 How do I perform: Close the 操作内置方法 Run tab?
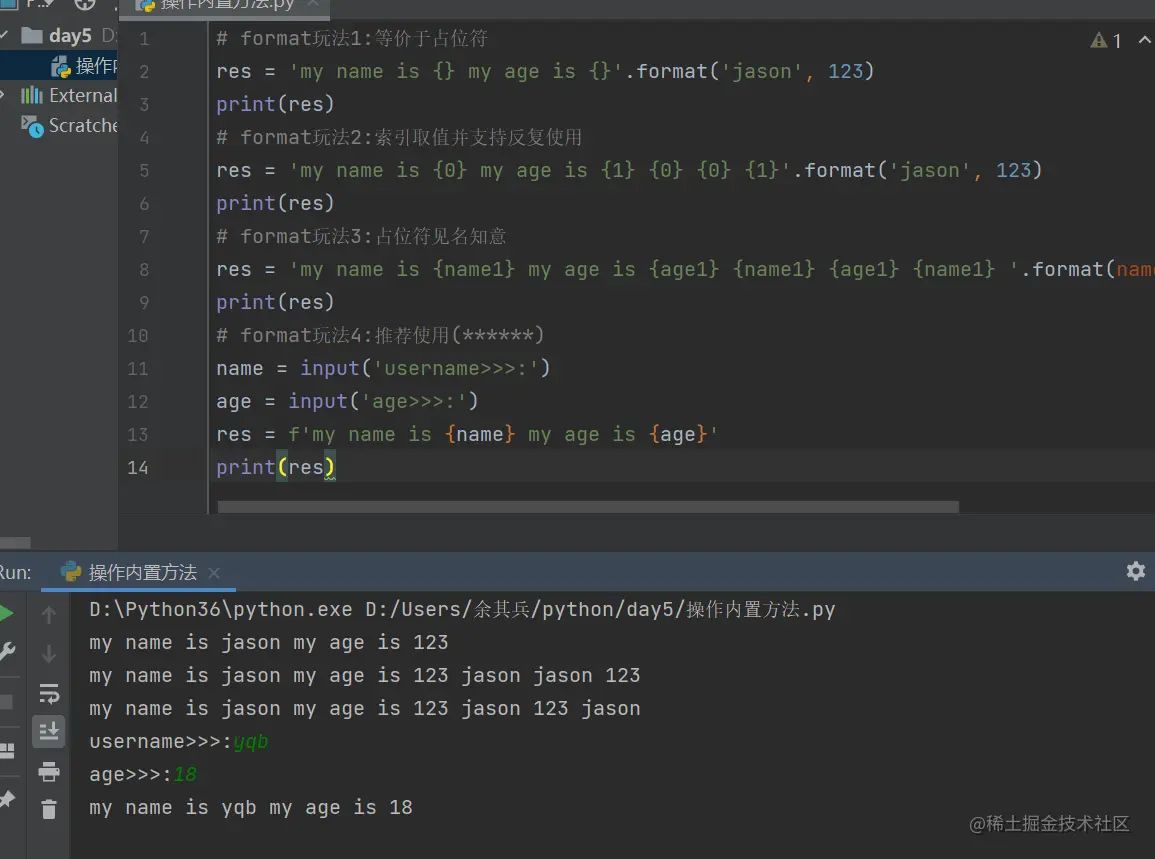click(x=214, y=573)
